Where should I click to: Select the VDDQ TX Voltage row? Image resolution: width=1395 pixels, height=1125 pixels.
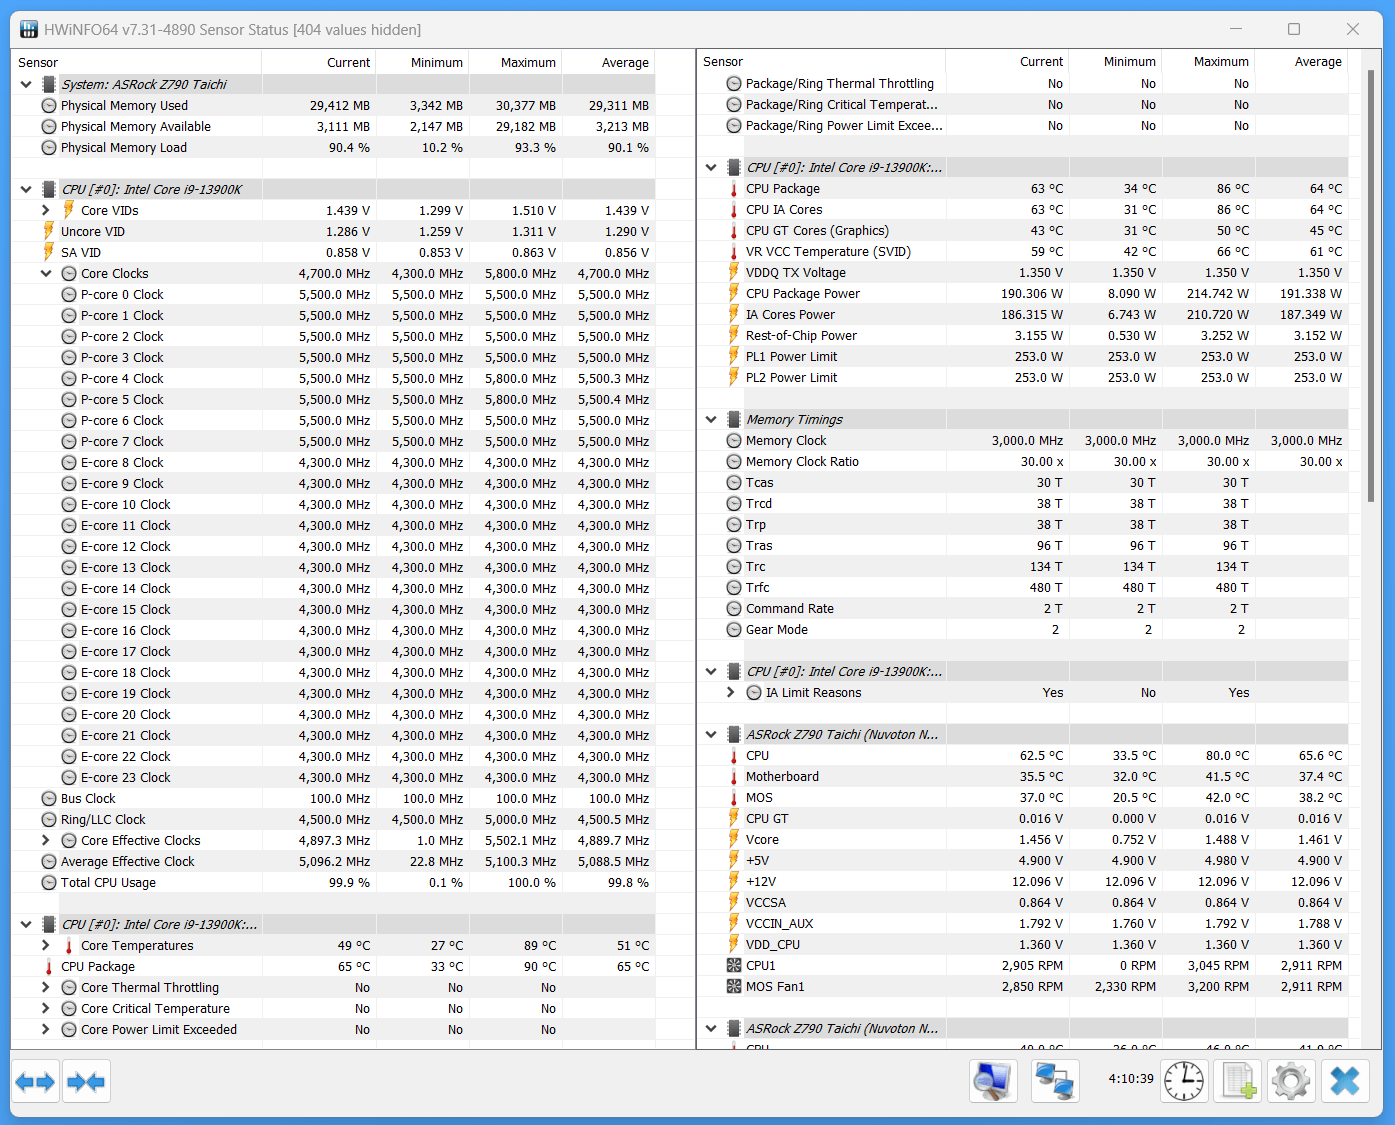coord(1022,273)
